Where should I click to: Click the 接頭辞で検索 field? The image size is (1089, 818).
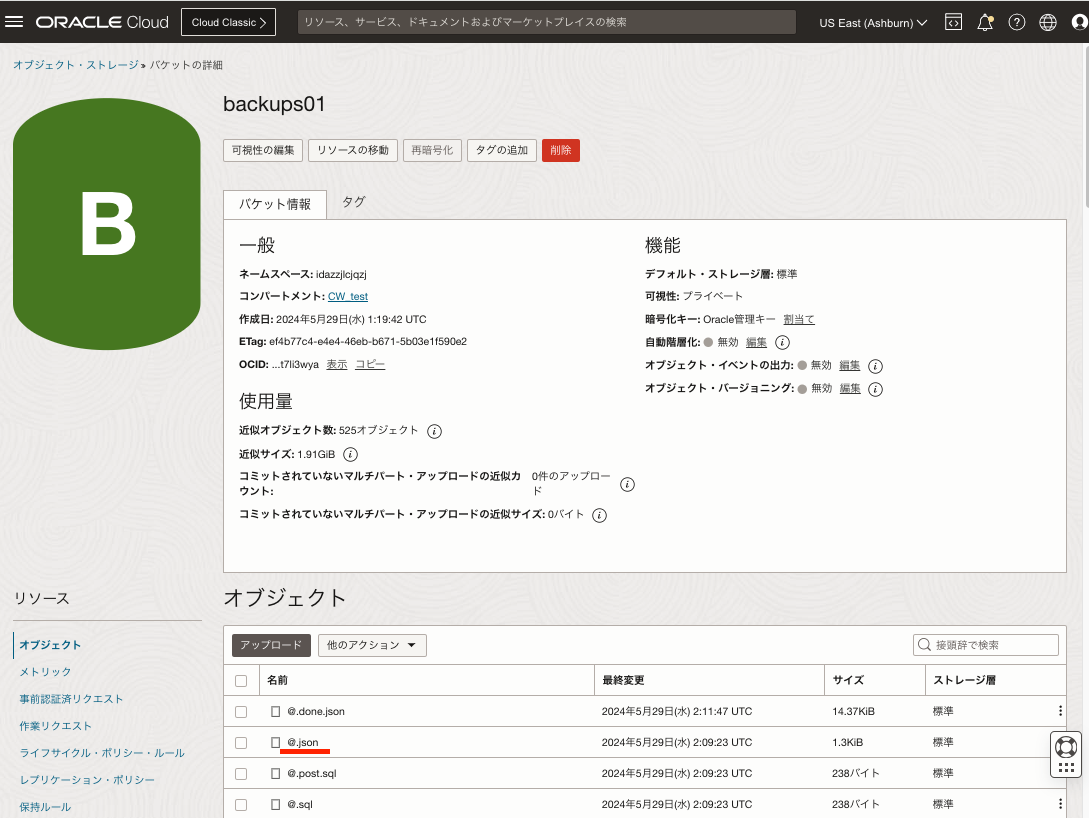click(x=986, y=645)
